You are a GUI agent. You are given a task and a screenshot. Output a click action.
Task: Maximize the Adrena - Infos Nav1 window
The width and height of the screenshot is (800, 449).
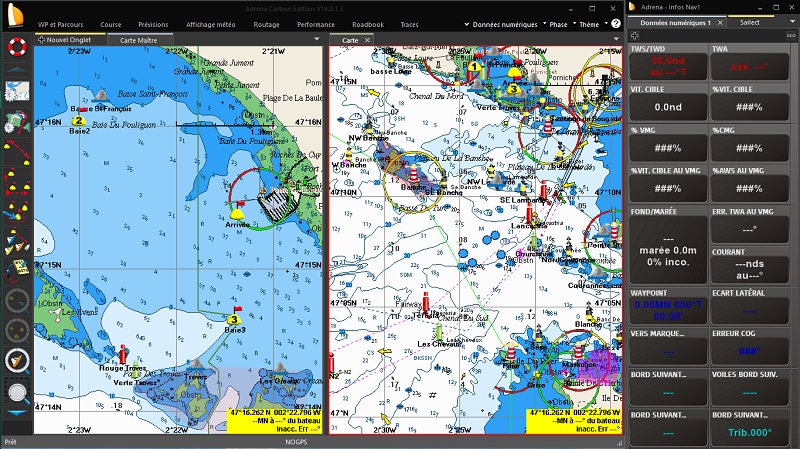coord(776,7)
